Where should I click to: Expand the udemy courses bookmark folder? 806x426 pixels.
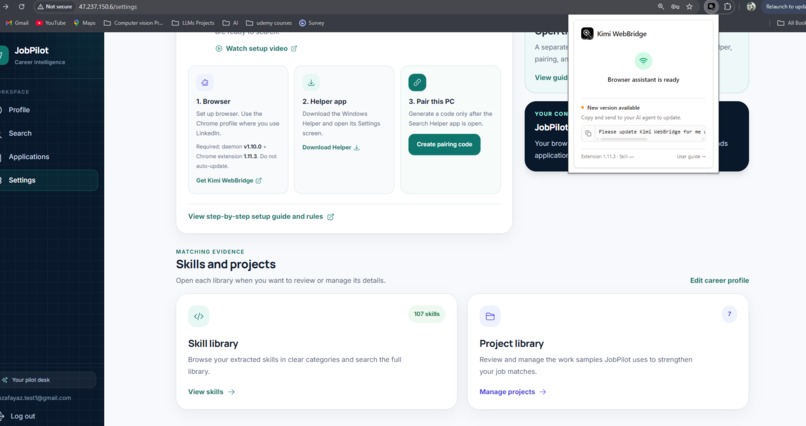pyautogui.click(x=269, y=23)
